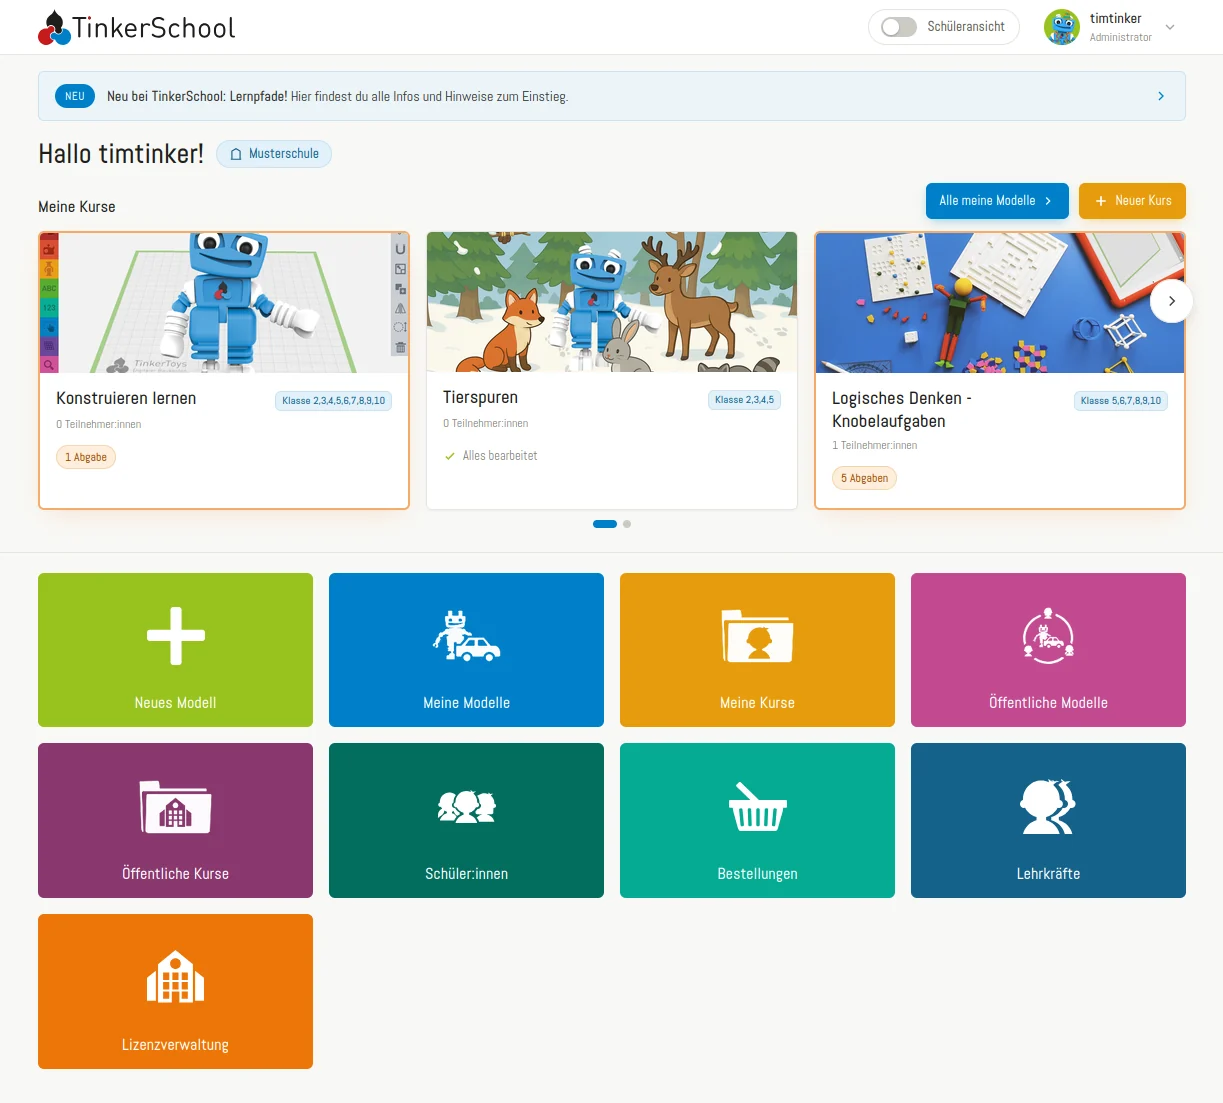Click the Lehrkräfte tile label
This screenshot has width=1223, height=1103.
pyautogui.click(x=1048, y=874)
